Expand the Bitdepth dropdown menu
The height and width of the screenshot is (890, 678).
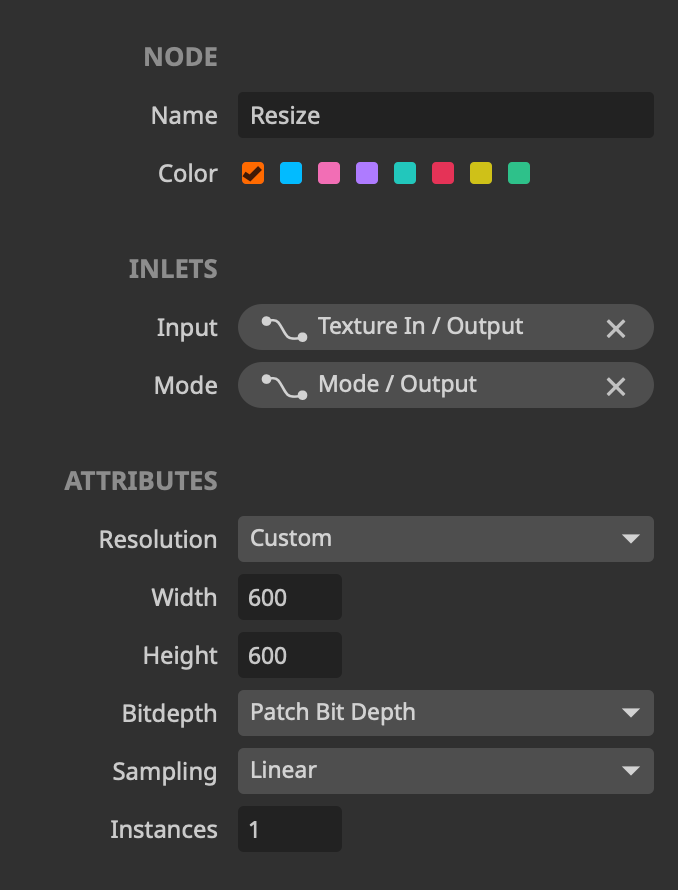point(445,713)
